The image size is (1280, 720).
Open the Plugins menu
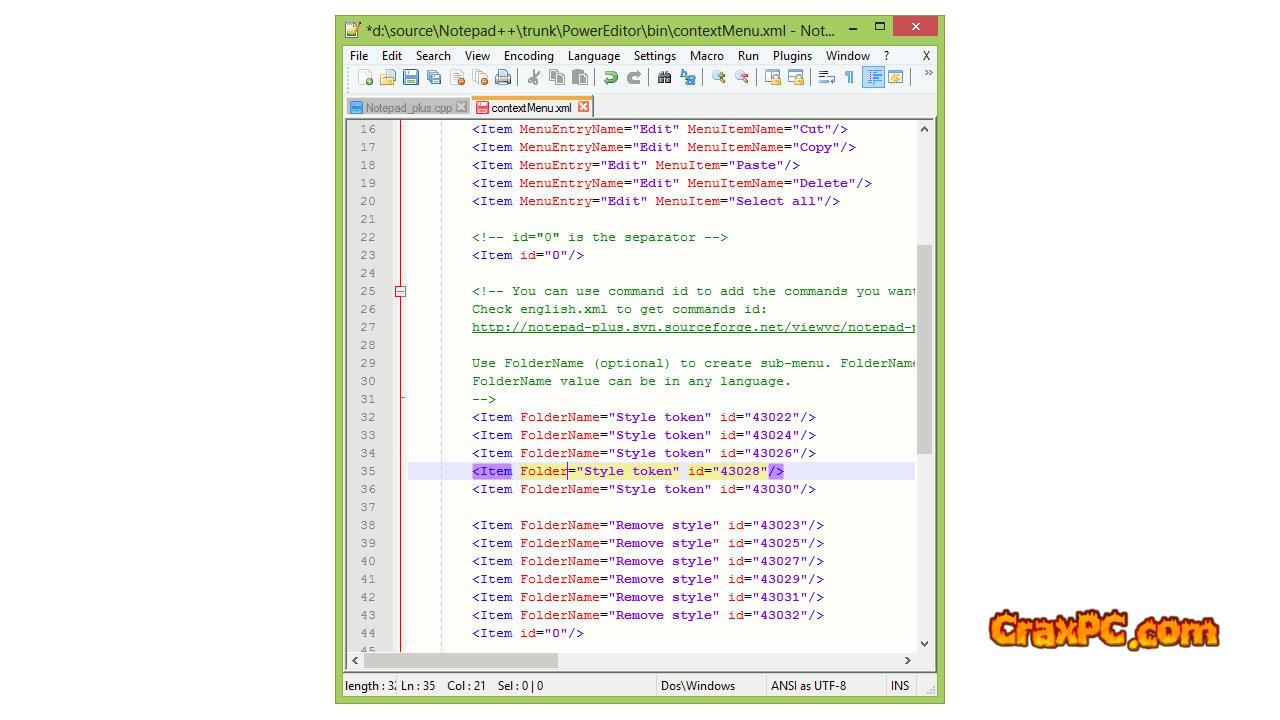coord(792,56)
